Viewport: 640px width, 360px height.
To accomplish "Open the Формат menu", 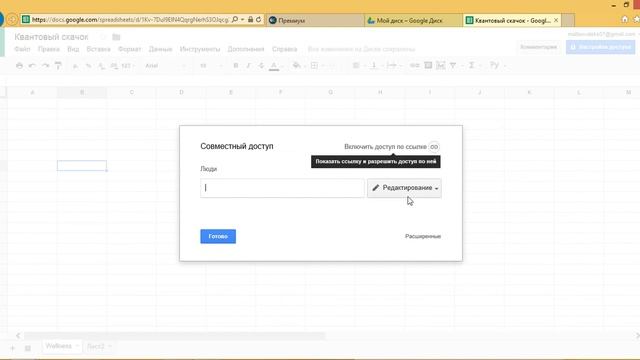I will coord(129,49).
